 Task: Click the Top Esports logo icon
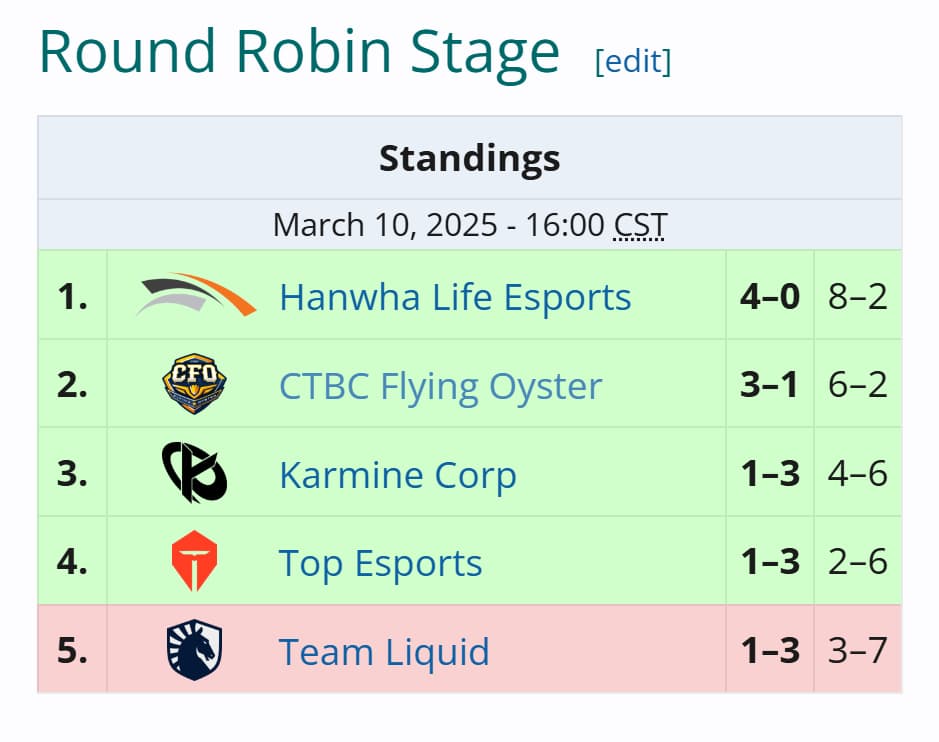194,562
